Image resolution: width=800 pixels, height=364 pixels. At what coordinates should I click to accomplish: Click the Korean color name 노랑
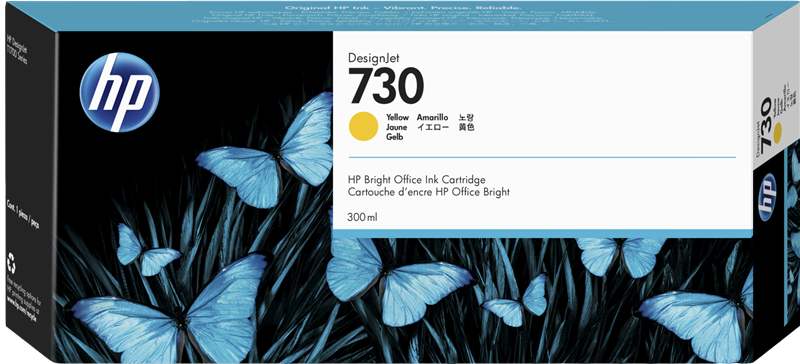(467, 117)
